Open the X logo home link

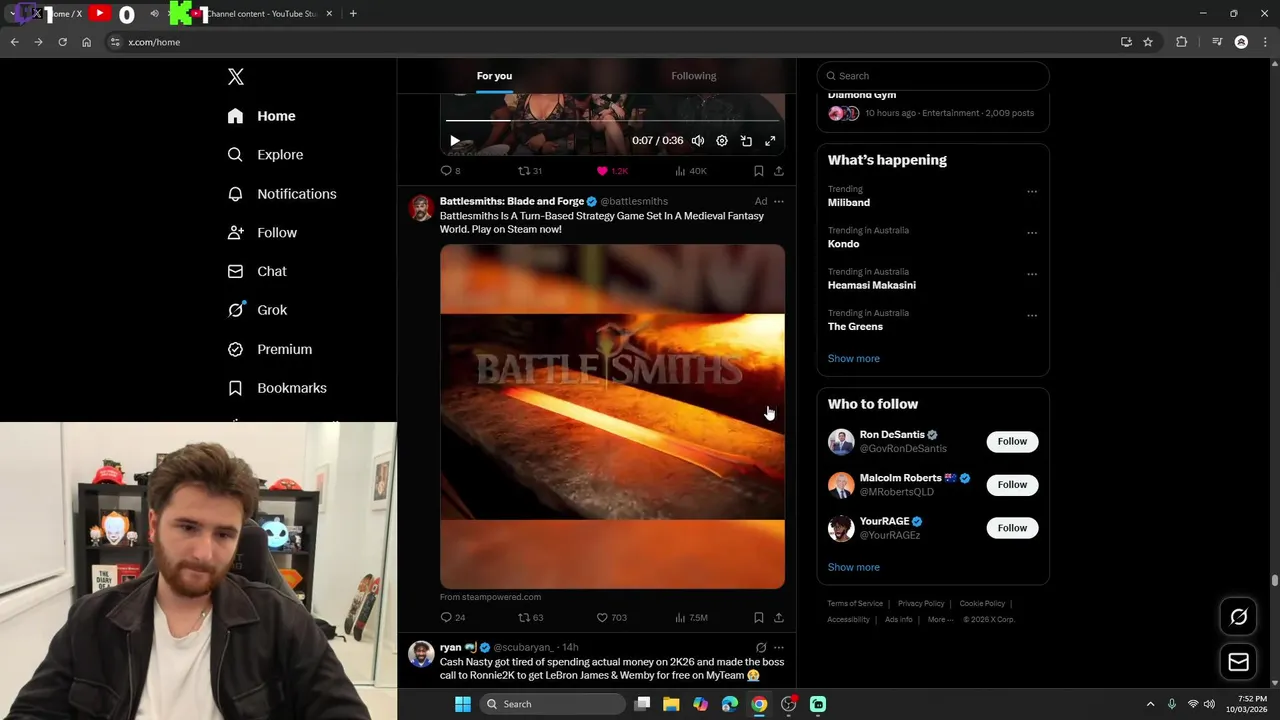pos(235,77)
